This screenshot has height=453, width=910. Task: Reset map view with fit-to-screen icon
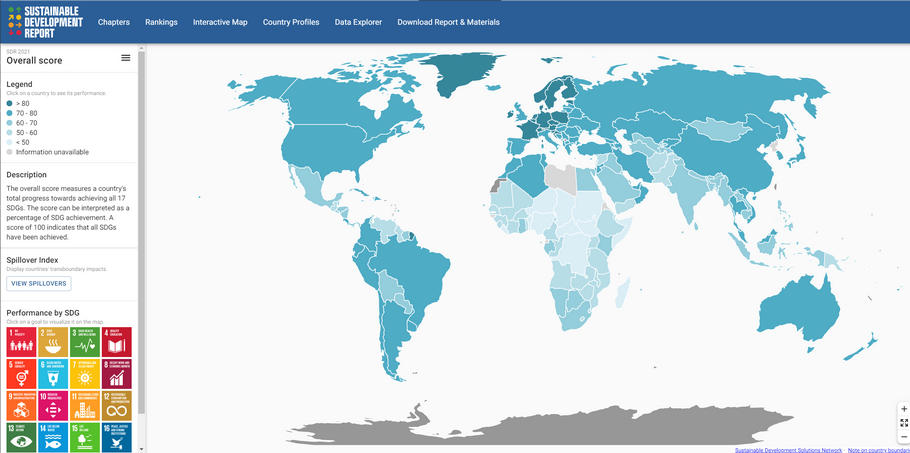[x=904, y=423]
